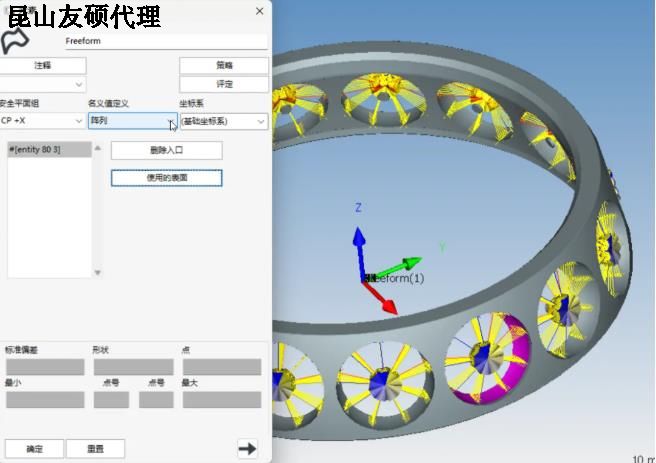This screenshot has height=463, width=656.
Task: Open the 策略 strategy button
Action: (x=223, y=65)
